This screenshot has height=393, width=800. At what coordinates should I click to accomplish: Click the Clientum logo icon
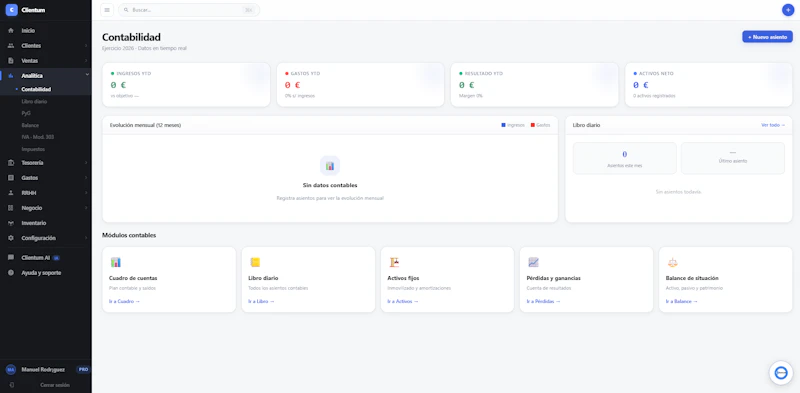coord(11,10)
